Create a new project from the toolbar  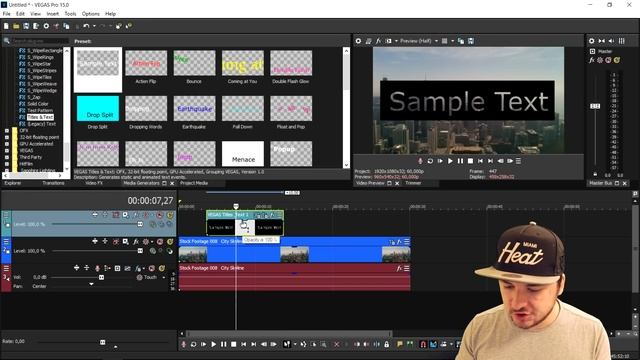point(6,26)
